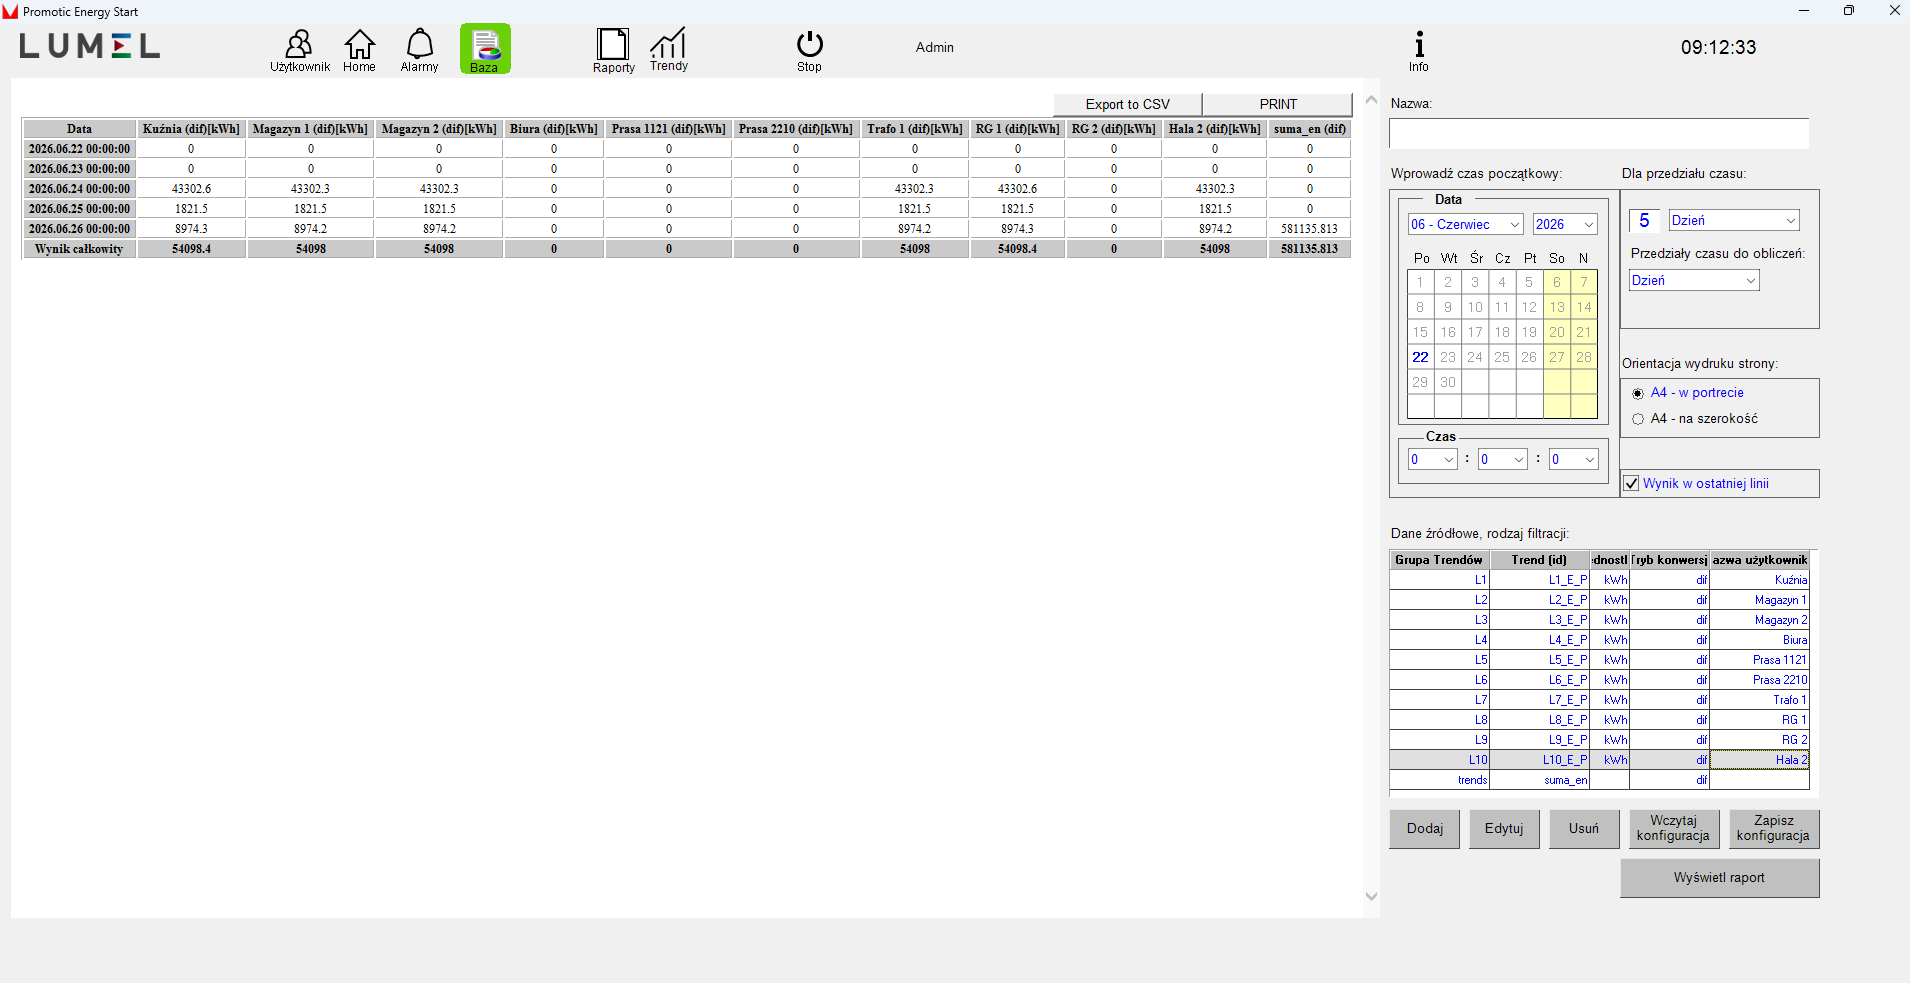Open the Użytkownik user icon
This screenshot has width=1910, height=983.
coord(299,50)
